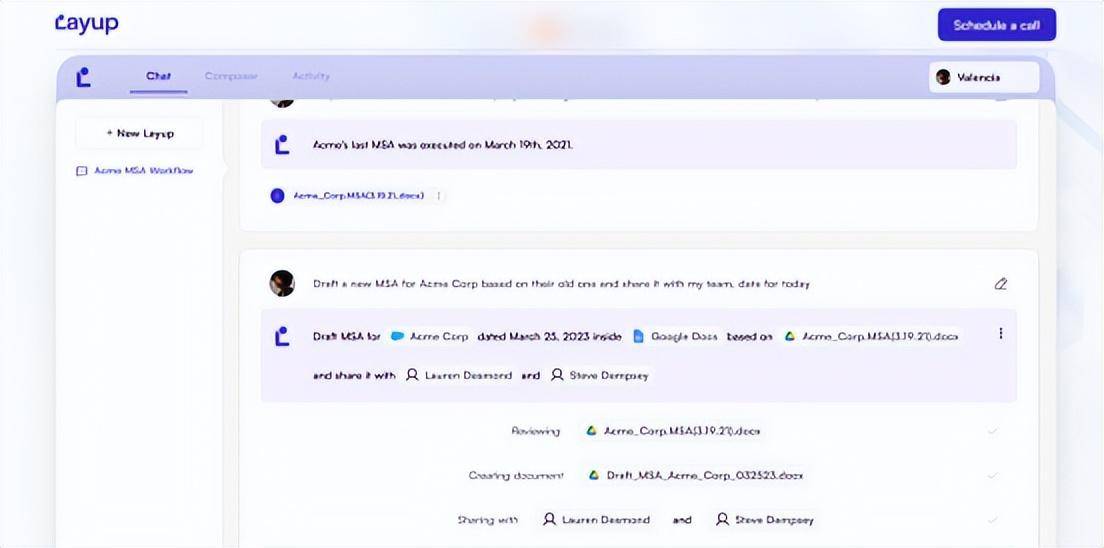
Task: Switch to the Activity tab
Action: 311,76
